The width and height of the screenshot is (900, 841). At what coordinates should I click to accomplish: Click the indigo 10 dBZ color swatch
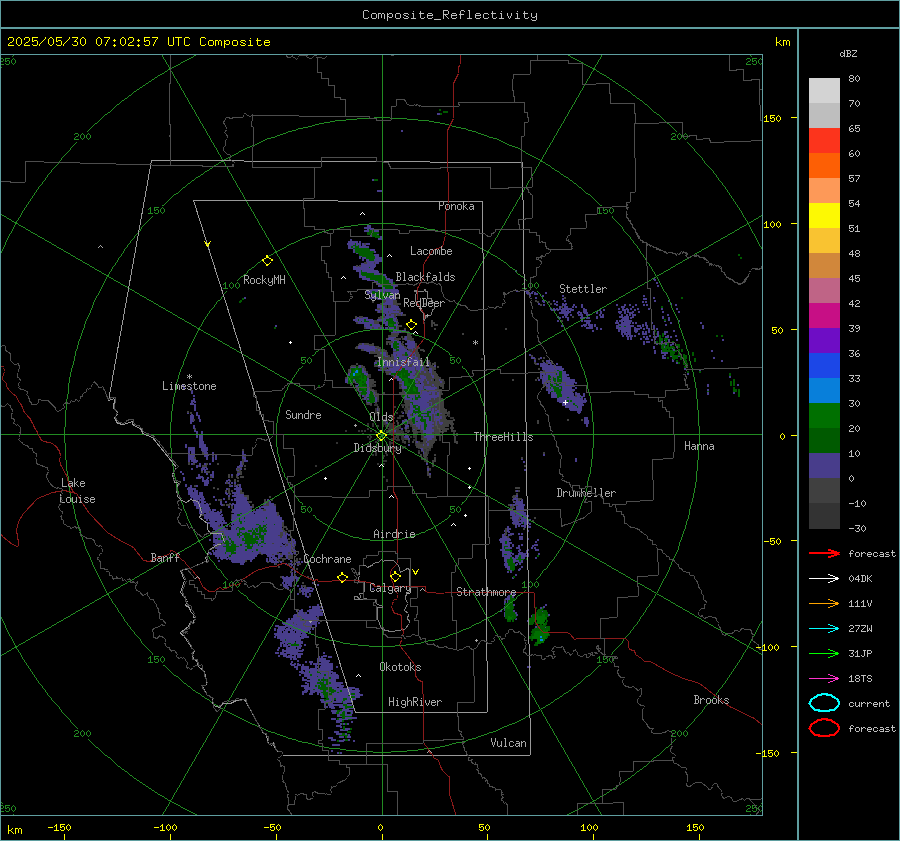pyautogui.click(x=824, y=466)
